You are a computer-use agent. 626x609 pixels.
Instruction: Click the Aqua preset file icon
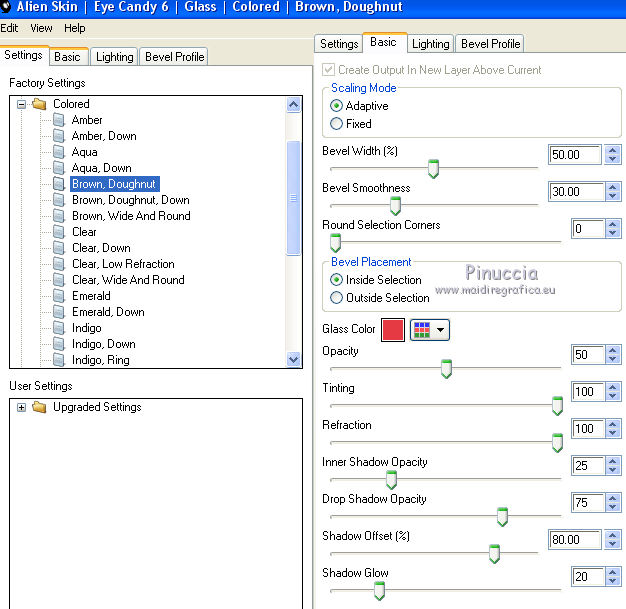pyautogui.click(x=59, y=152)
